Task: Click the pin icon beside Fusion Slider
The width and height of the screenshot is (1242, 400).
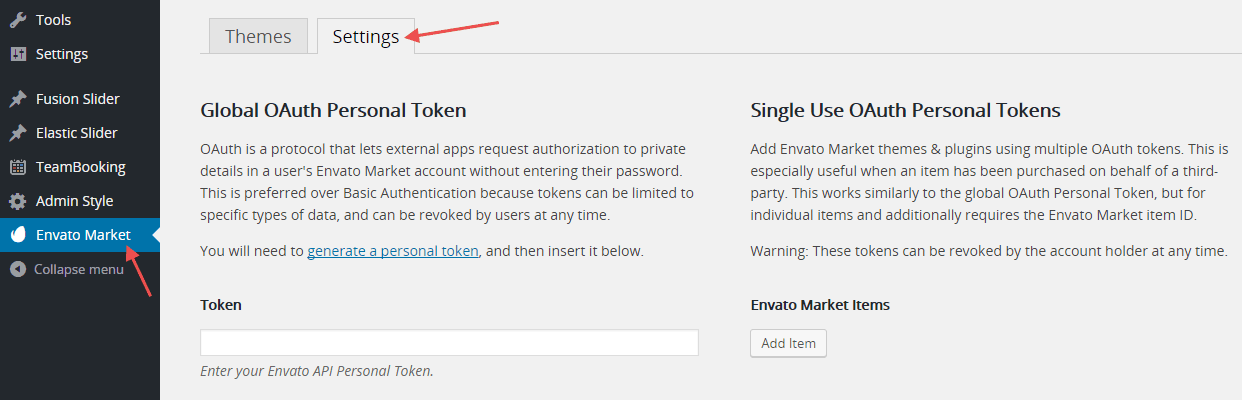Action: tap(18, 99)
